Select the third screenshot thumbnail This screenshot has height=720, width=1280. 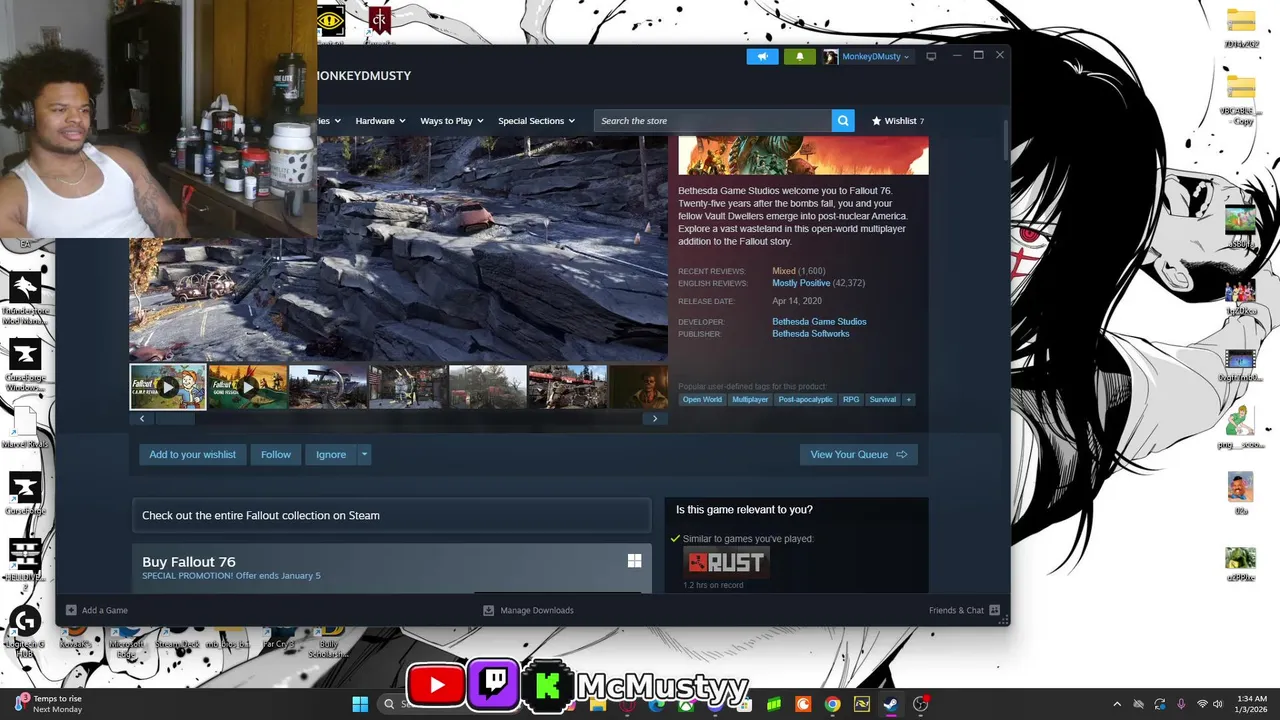point(328,387)
